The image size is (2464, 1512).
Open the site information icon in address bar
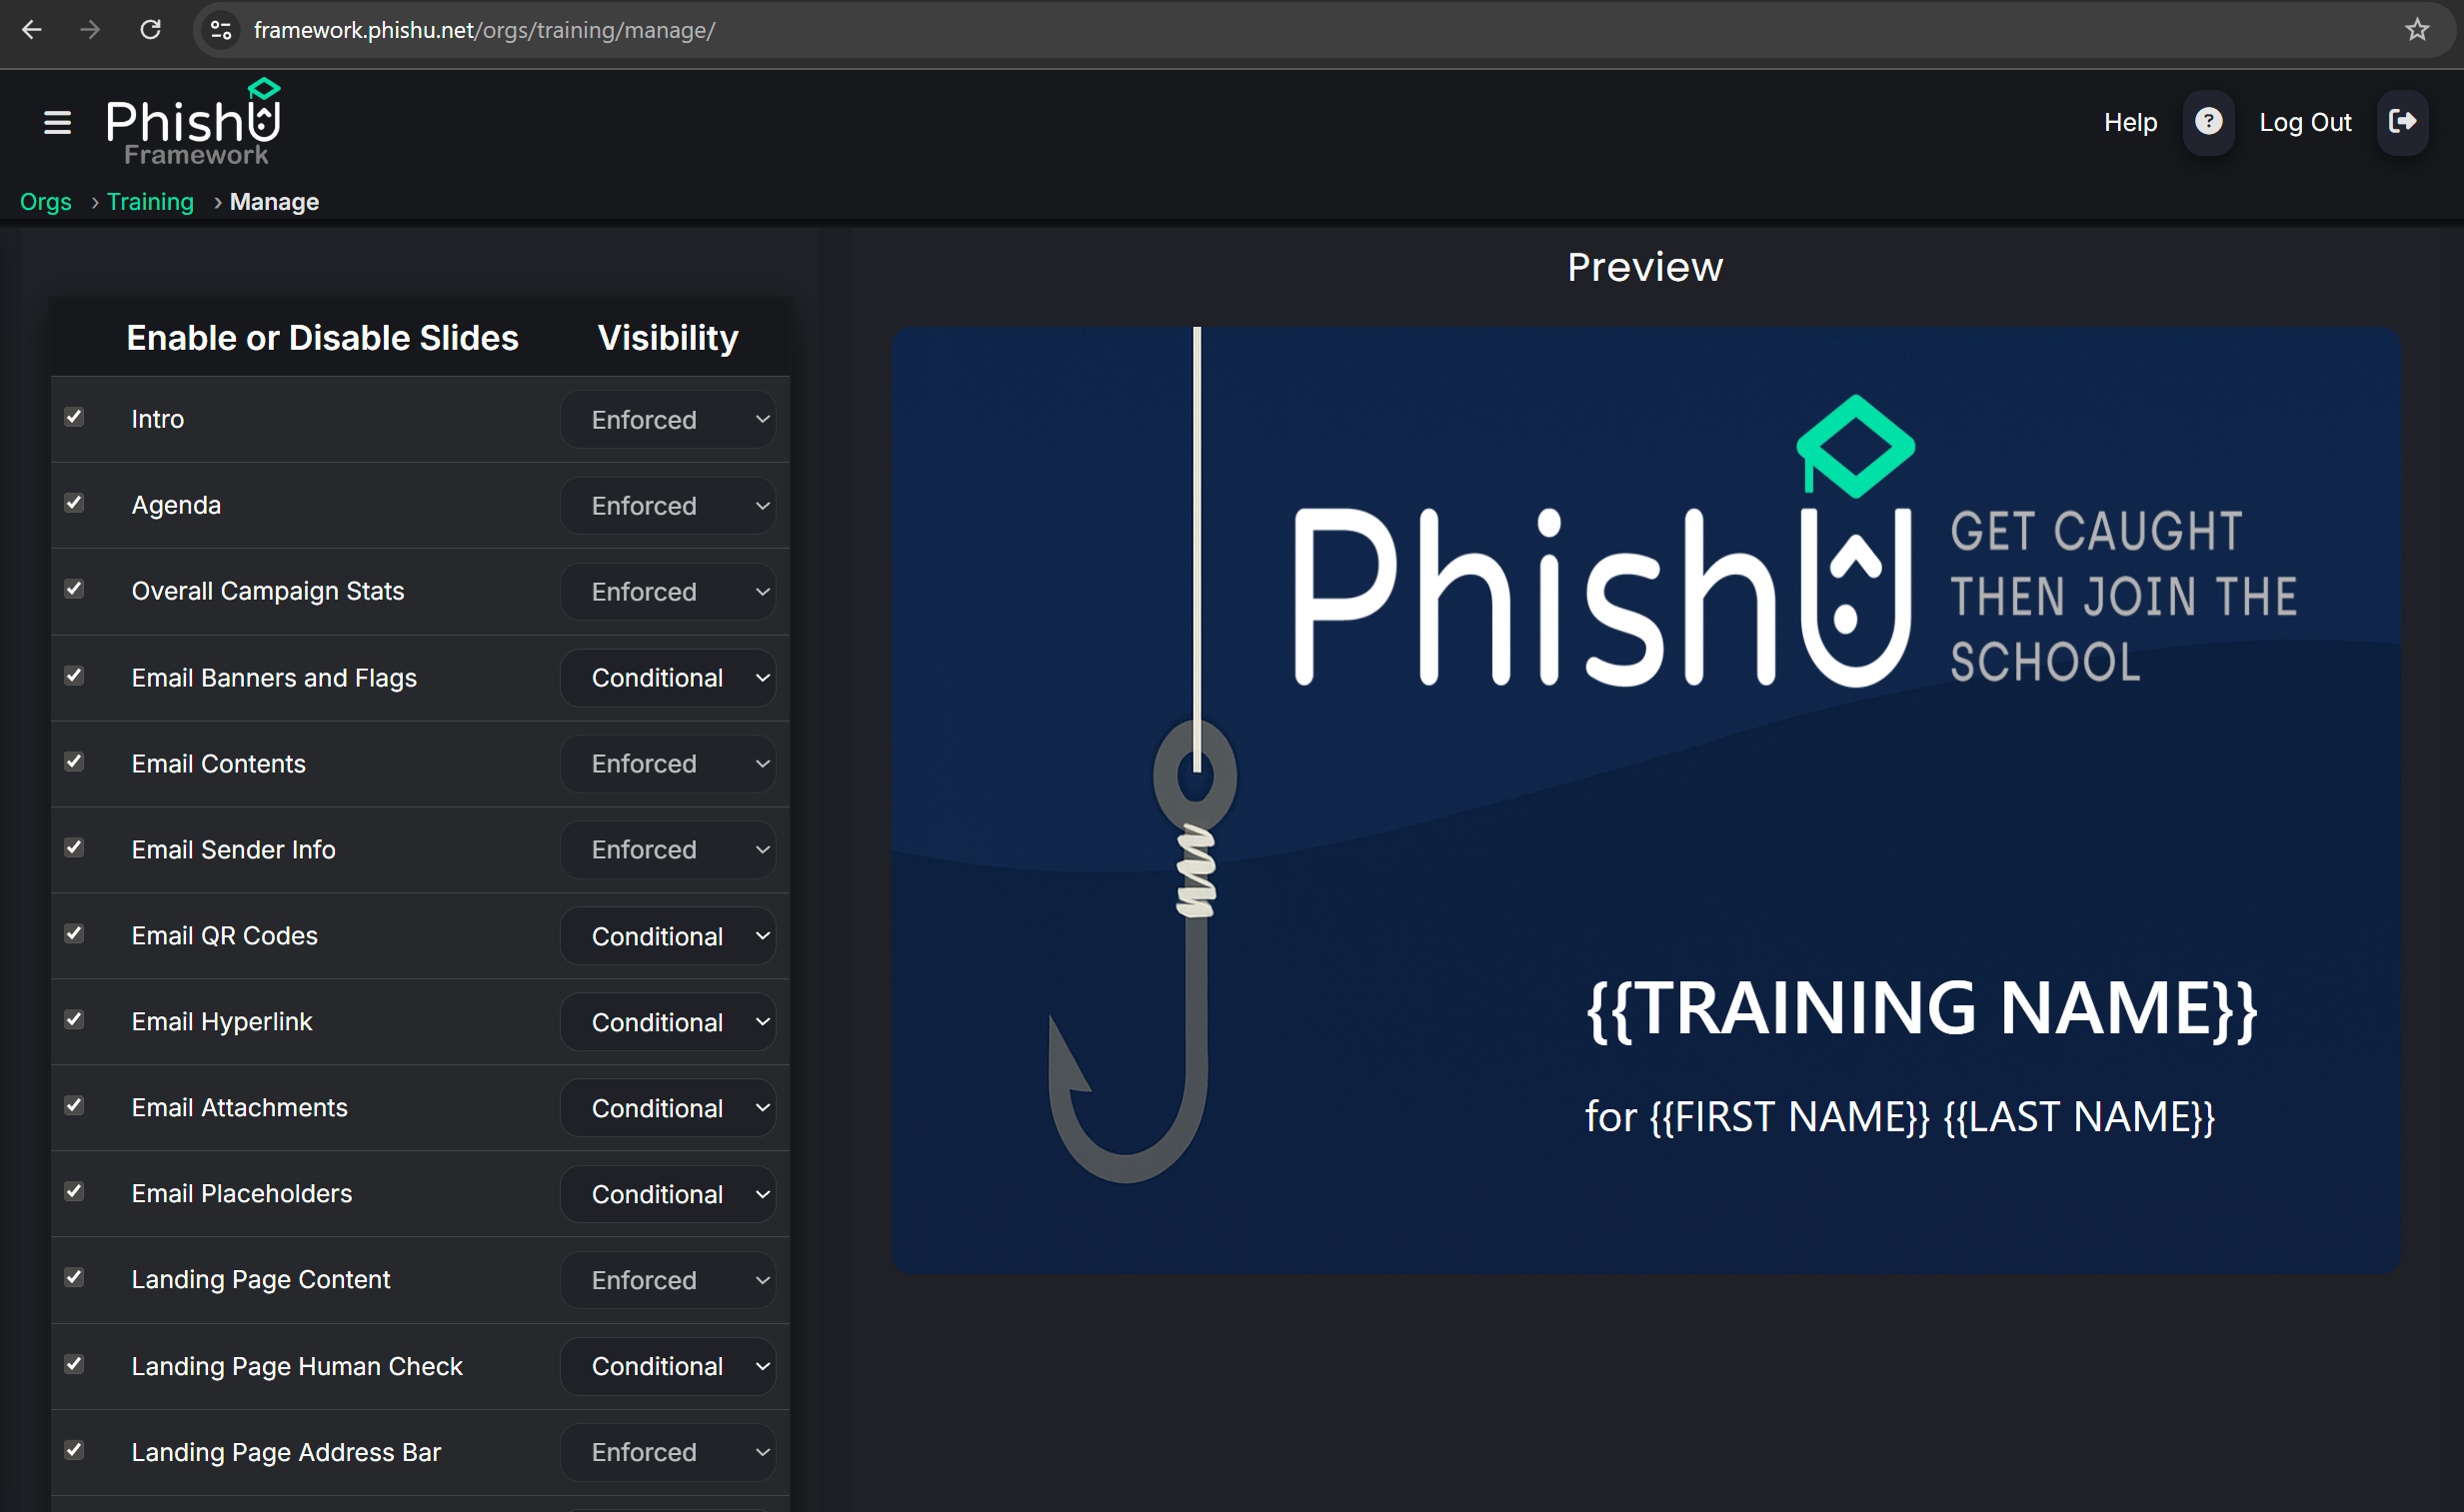[x=221, y=30]
